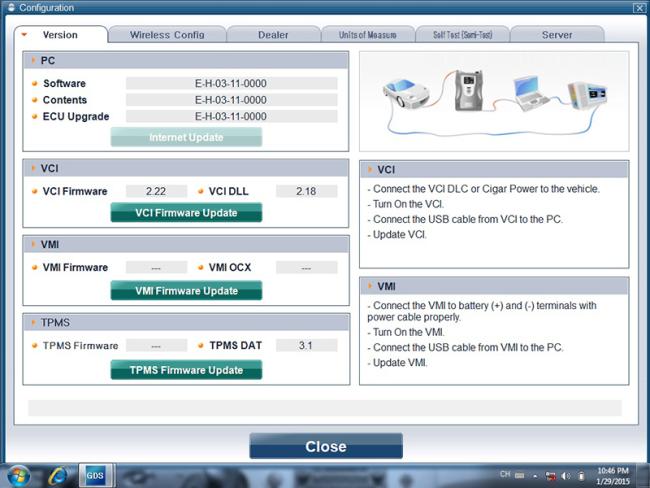Switch to the Wireless Config tab
Viewport: 650px width, 488px height.
(167, 35)
